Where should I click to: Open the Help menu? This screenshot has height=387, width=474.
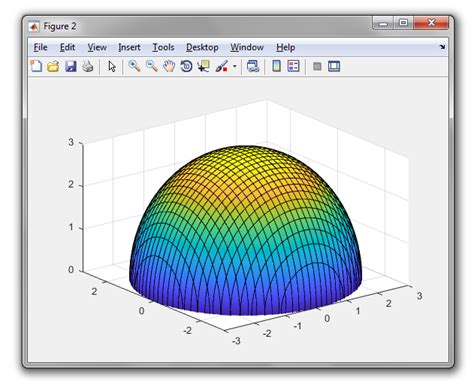click(x=286, y=47)
